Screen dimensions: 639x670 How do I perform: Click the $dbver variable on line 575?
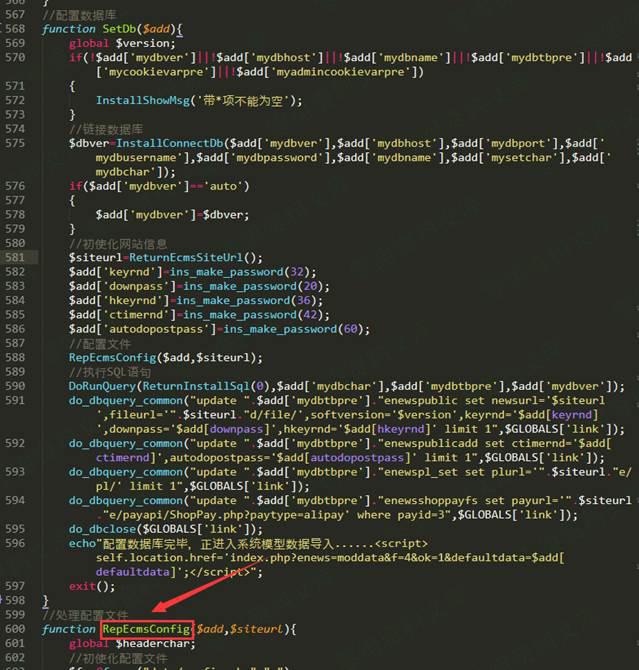coord(86,143)
